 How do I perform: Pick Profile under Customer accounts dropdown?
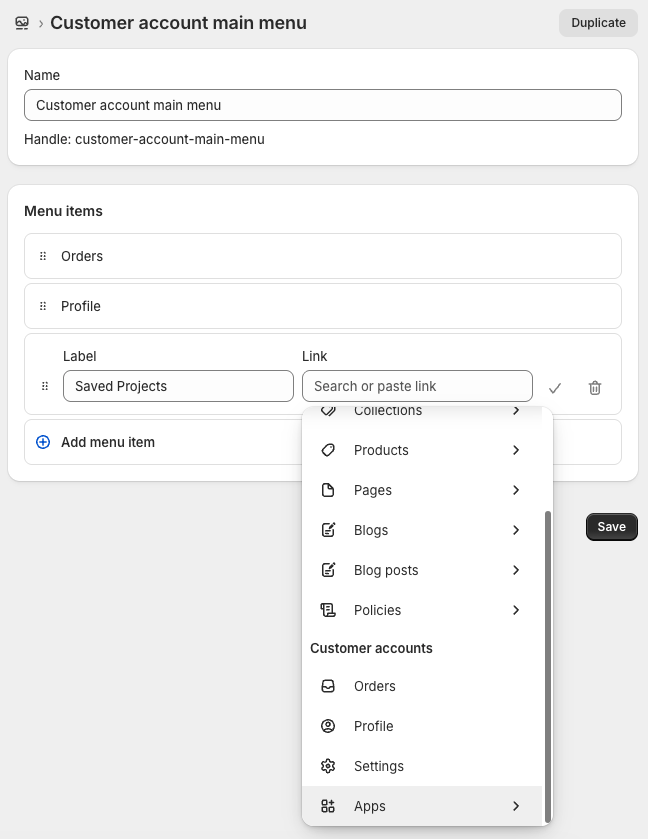point(373,726)
